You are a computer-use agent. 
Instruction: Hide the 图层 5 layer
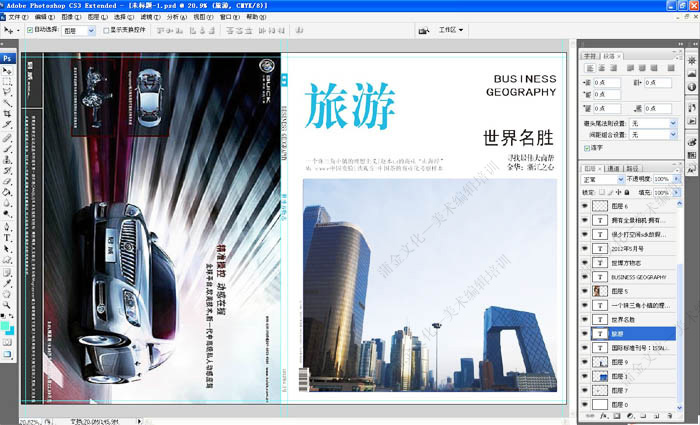tap(584, 291)
